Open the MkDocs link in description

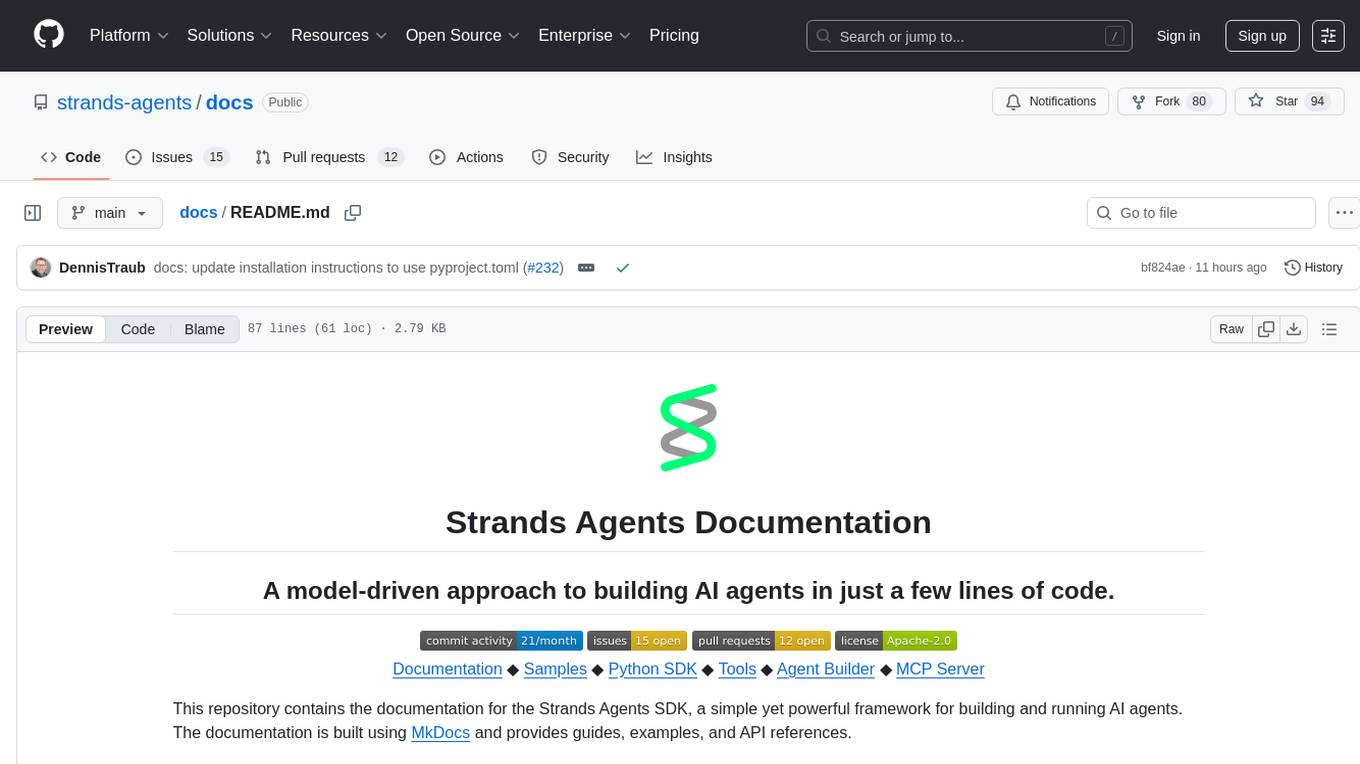tap(440, 733)
